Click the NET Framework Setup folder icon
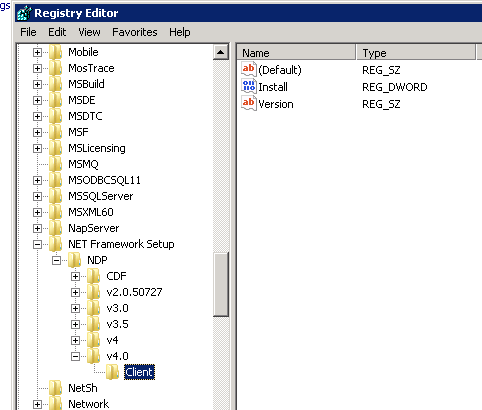This screenshot has width=482, height=410. tap(55, 244)
